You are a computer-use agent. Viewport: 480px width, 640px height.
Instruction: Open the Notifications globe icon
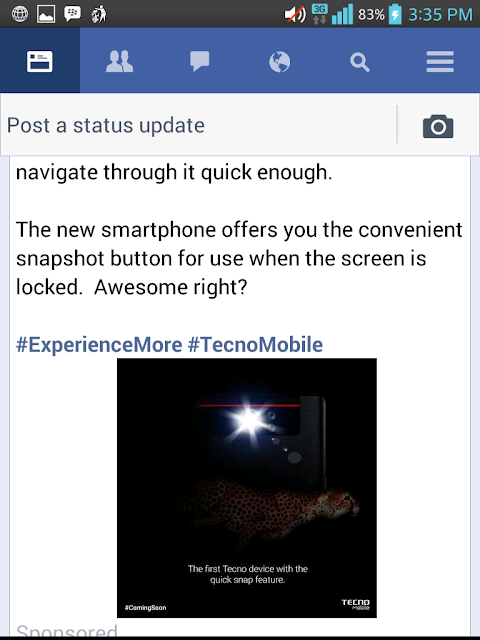click(x=280, y=62)
